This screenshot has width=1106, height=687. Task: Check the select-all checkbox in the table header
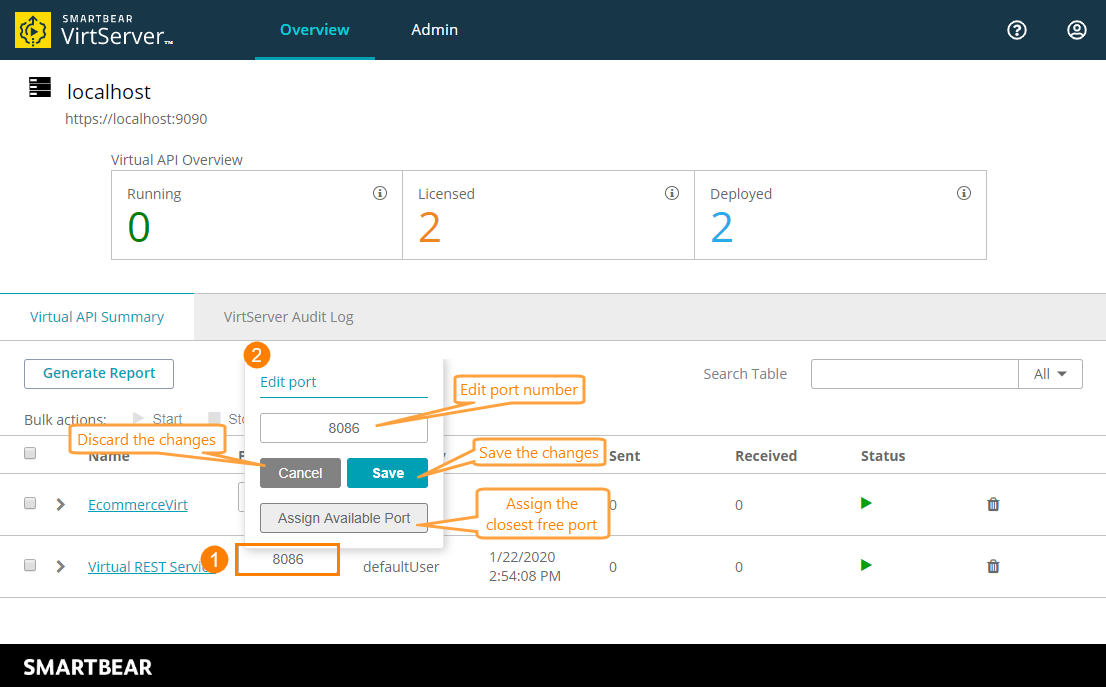pyautogui.click(x=30, y=452)
